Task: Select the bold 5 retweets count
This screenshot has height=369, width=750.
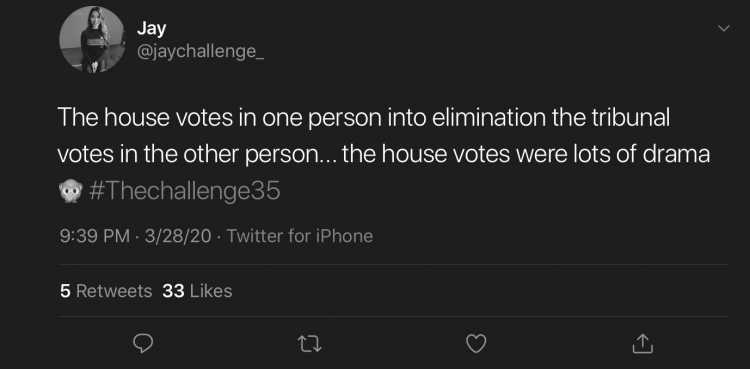Action: coord(65,291)
